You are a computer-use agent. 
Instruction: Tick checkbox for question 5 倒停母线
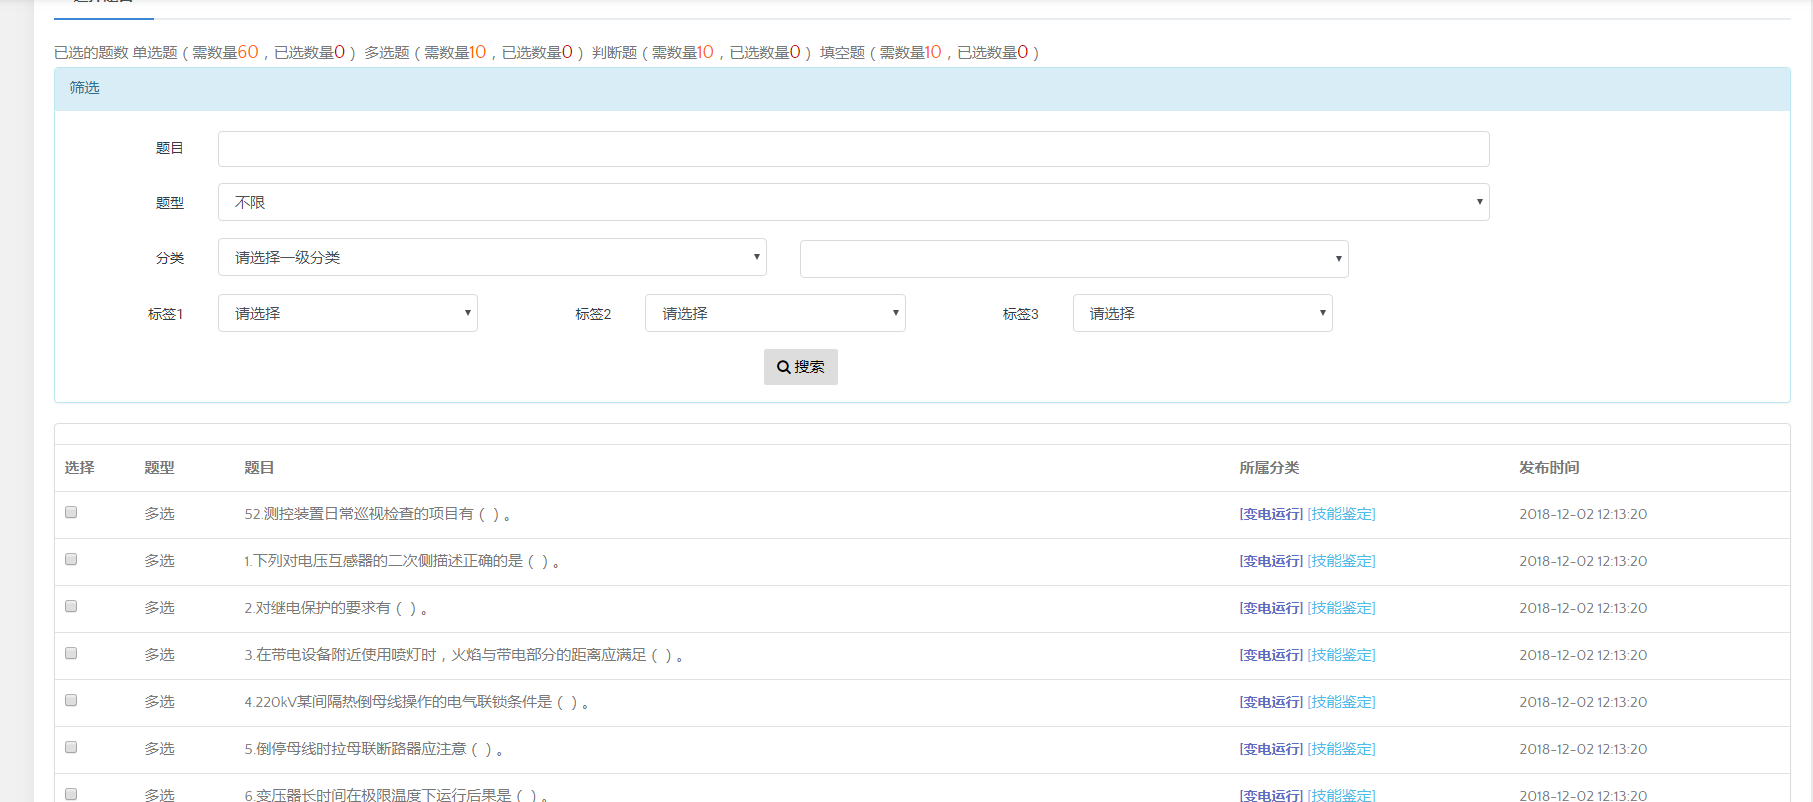click(x=71, y=747)
